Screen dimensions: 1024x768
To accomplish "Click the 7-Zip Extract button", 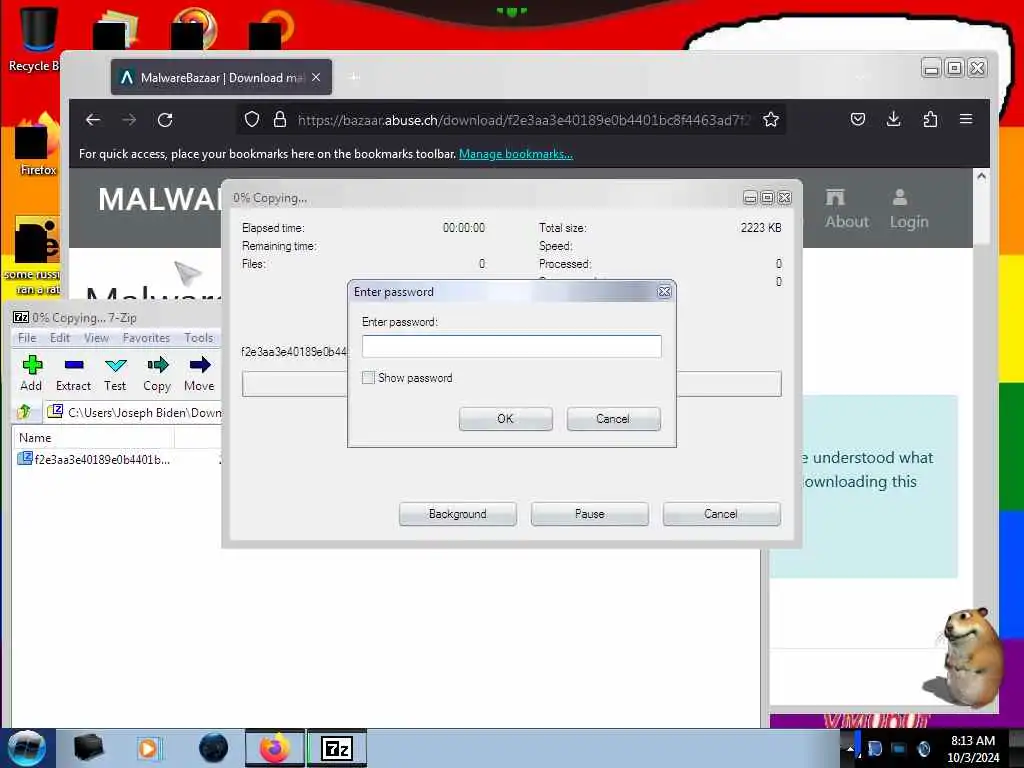I will click(73, 374).
